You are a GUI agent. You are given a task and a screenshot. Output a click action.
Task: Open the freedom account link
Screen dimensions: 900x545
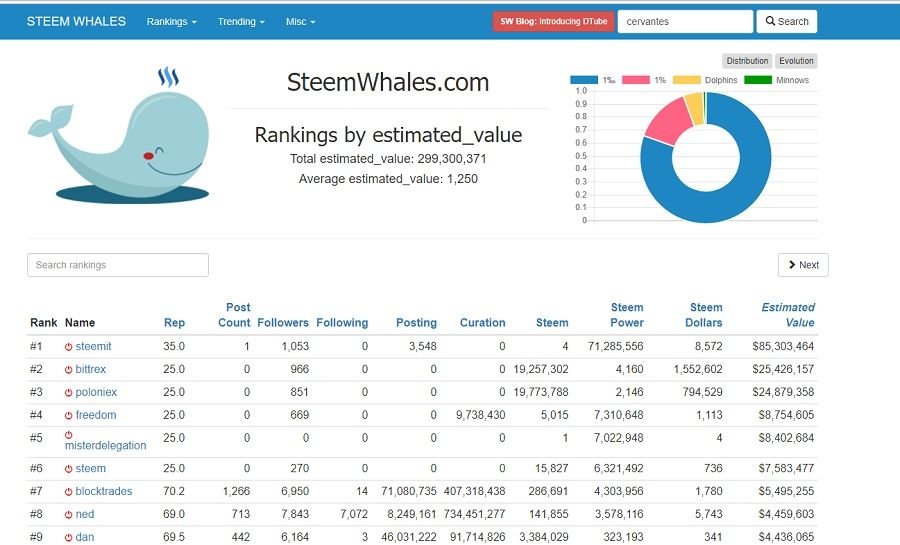pos(96,415)
